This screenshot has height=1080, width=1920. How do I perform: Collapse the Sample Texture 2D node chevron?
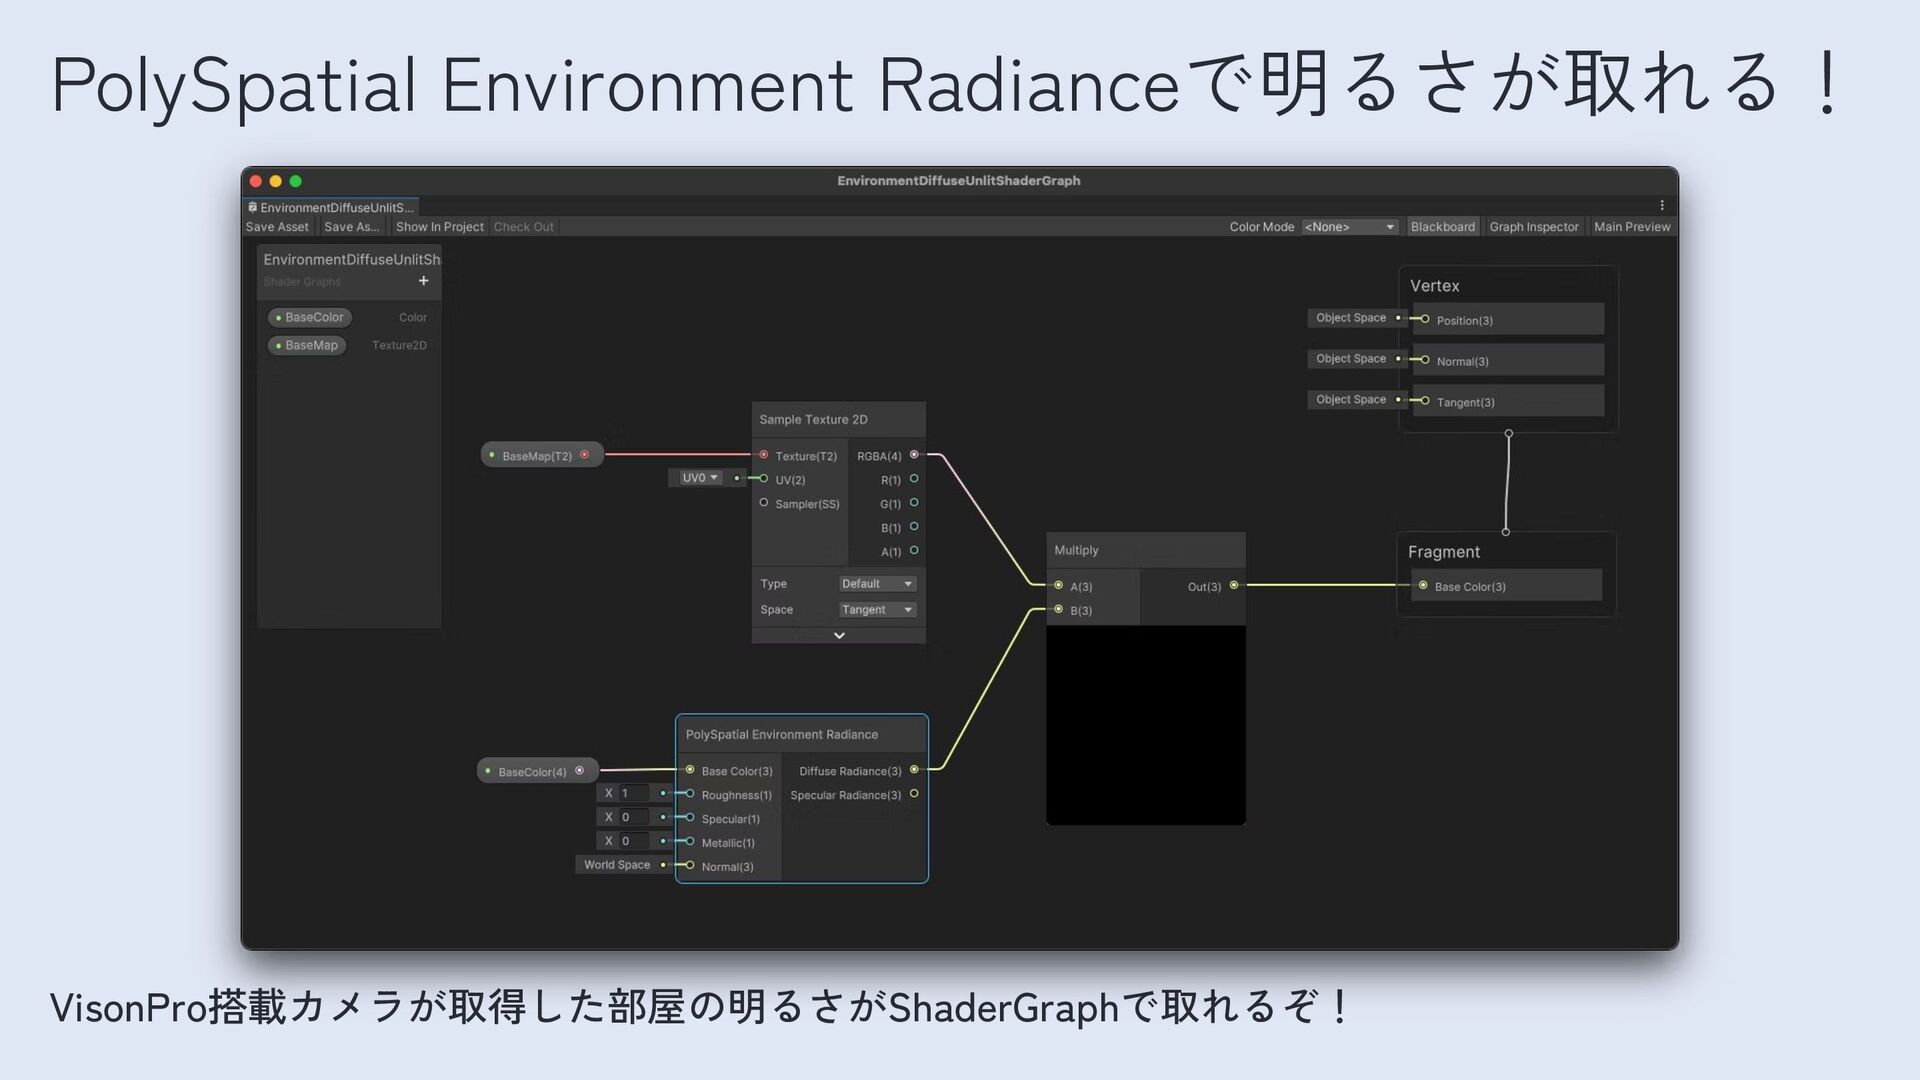[839, 635]
